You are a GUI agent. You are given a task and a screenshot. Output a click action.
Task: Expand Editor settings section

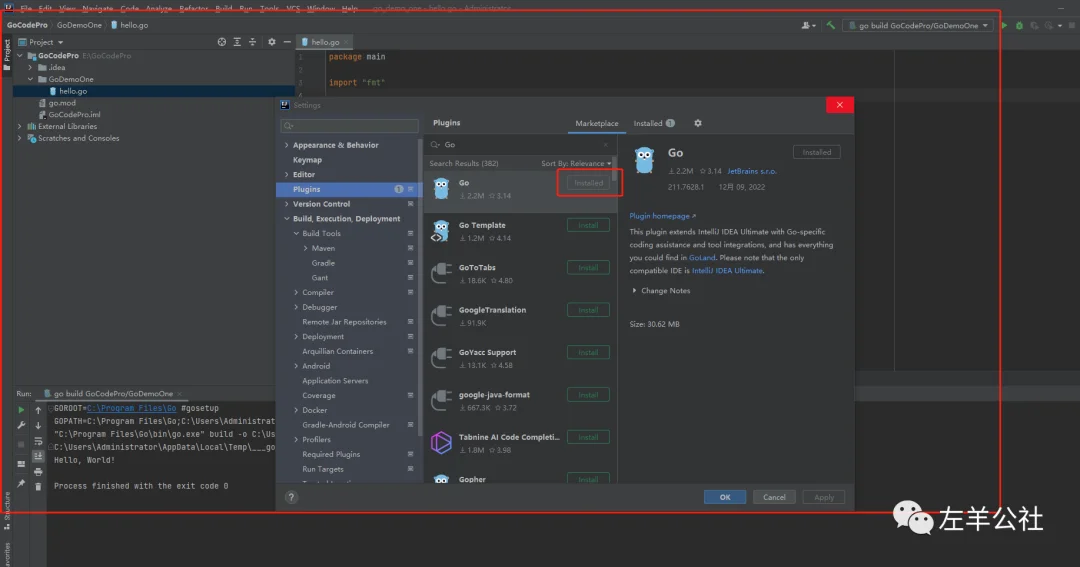[x=287, y=175]
